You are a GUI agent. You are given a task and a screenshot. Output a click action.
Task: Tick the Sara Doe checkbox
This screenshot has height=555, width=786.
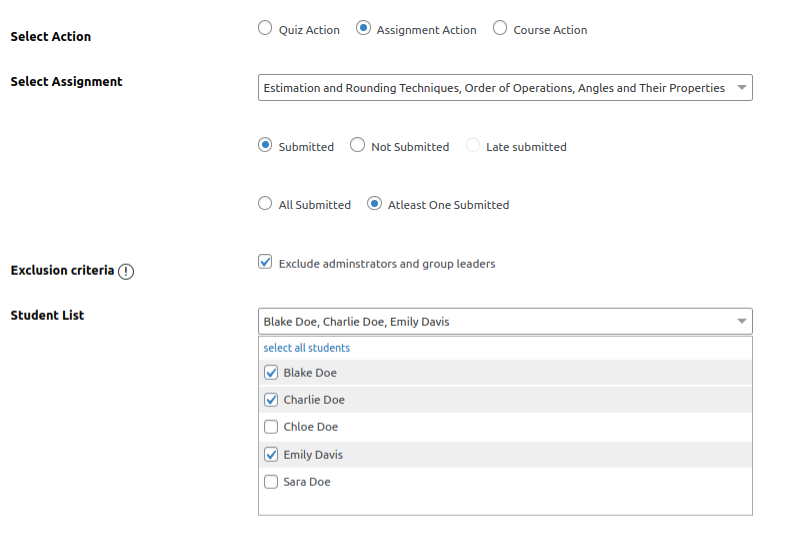271,482
